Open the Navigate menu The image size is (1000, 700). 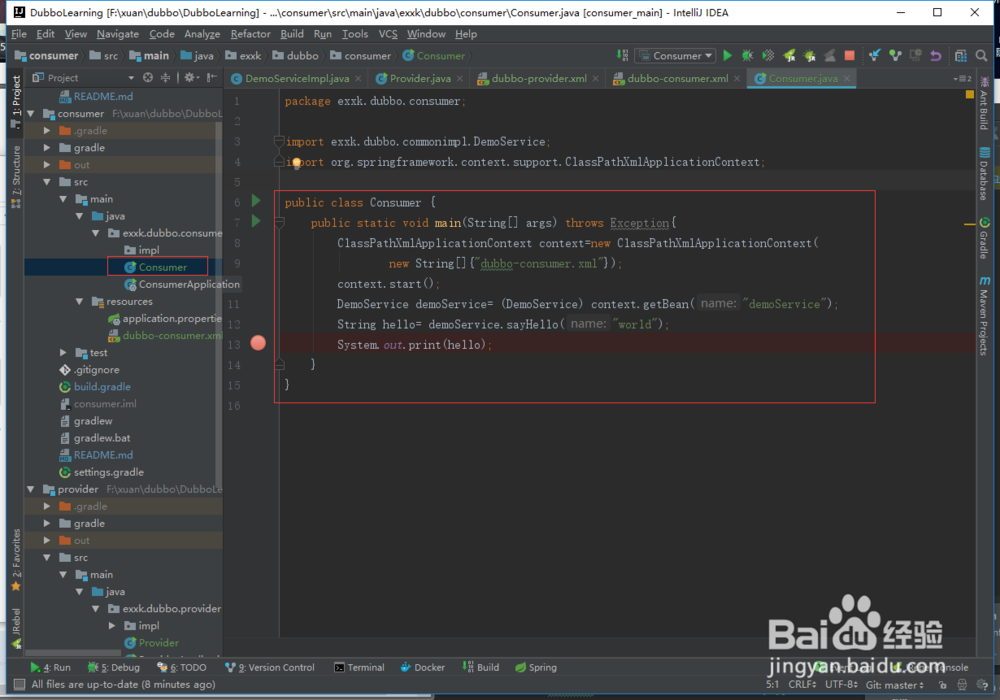(x=117, y=34)
